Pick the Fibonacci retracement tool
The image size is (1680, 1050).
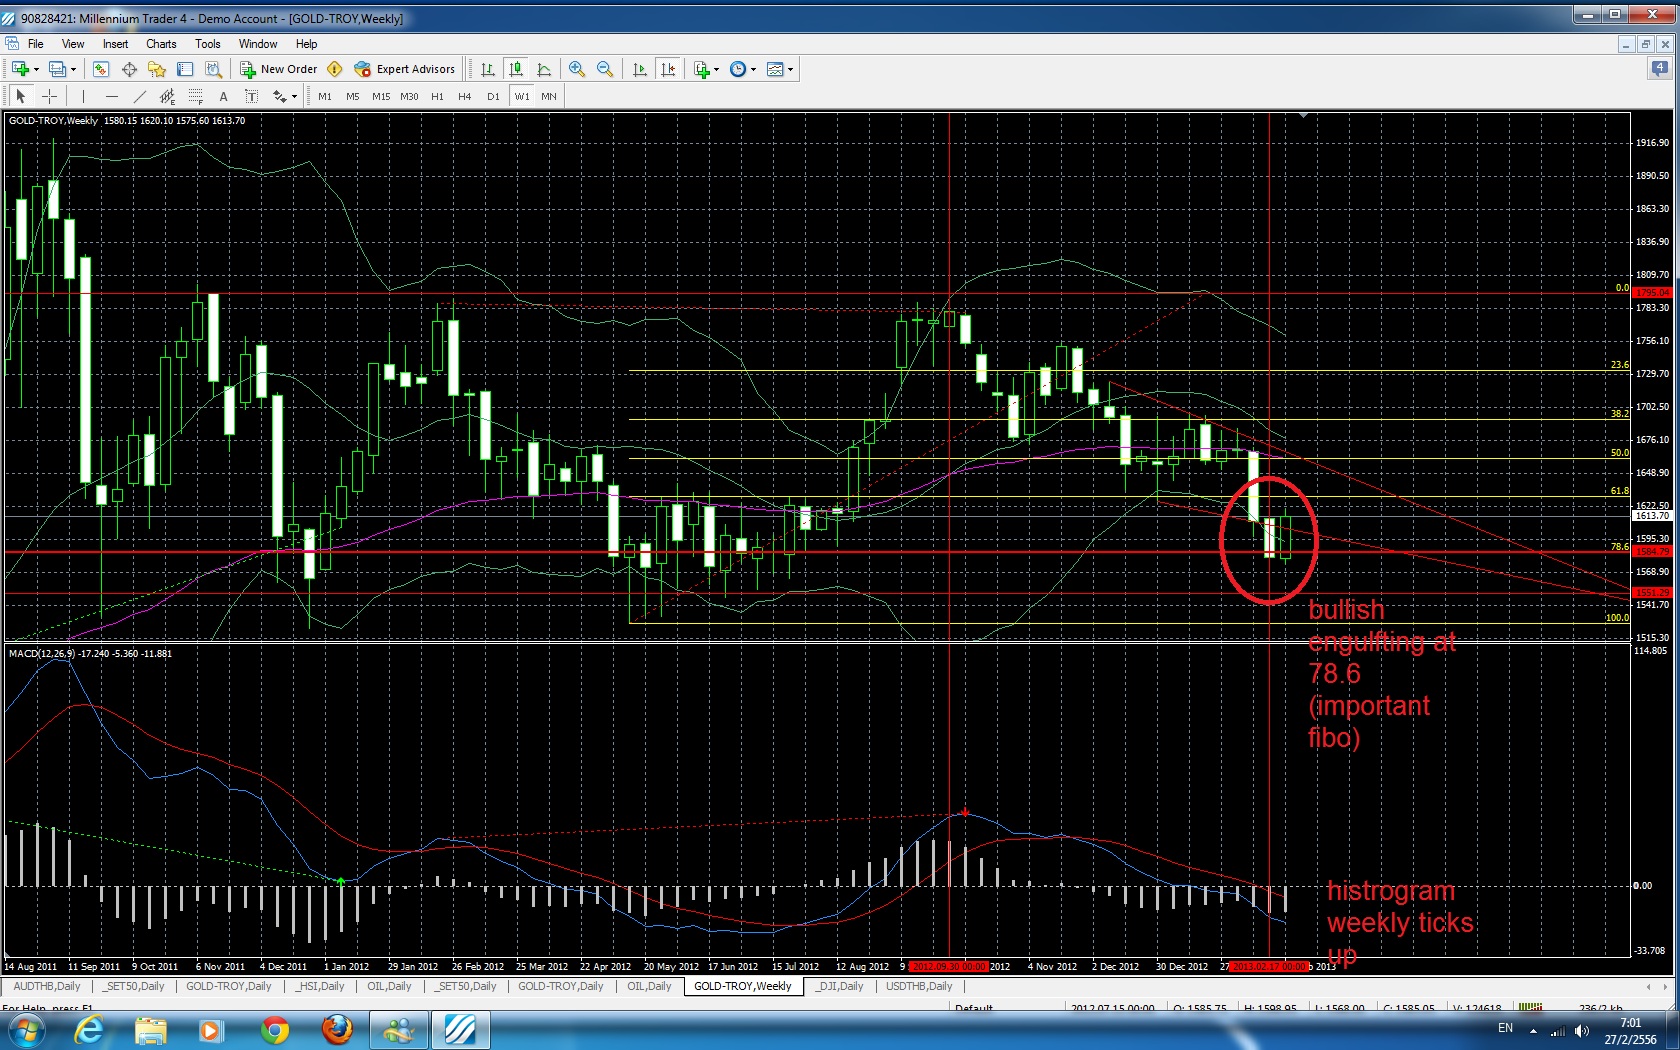point(195,96)
